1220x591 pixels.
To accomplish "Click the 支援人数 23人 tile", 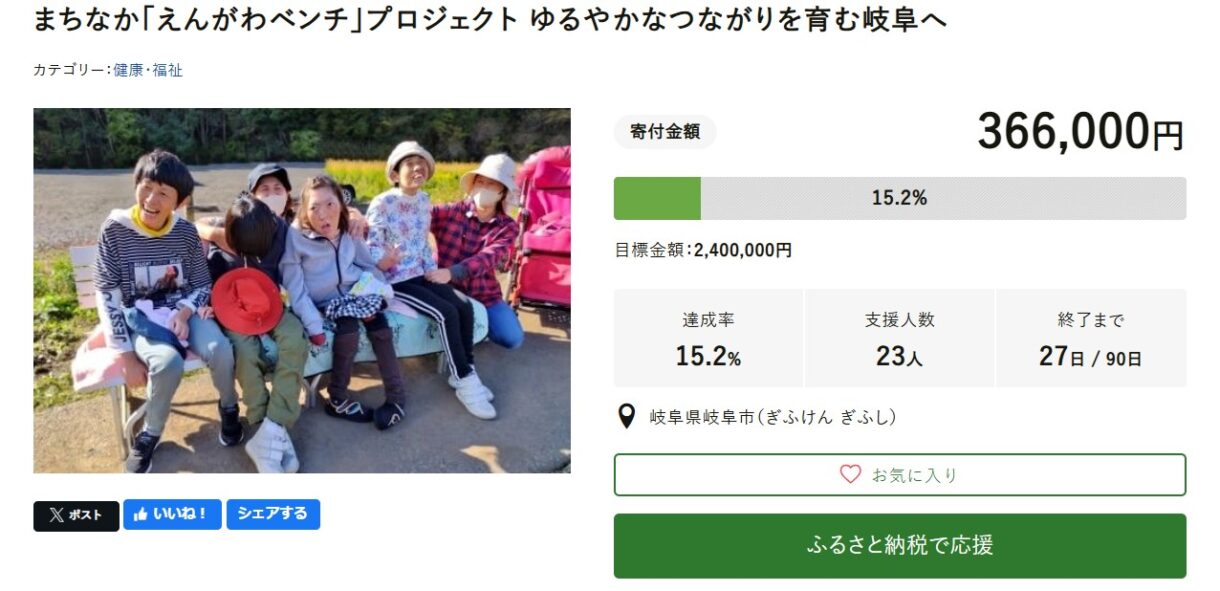I will tap(899, 338).
